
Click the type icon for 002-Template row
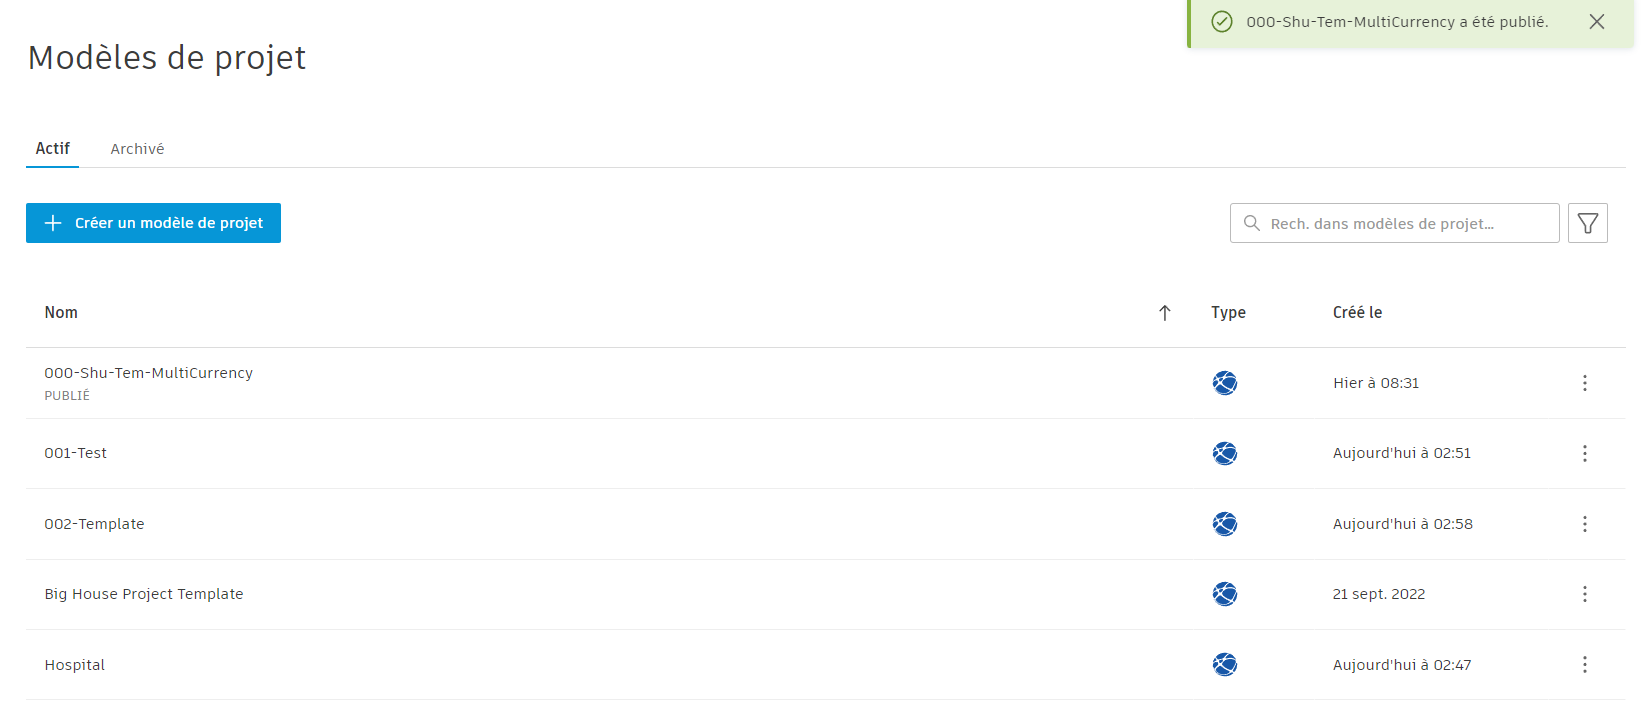[1225, 524]
